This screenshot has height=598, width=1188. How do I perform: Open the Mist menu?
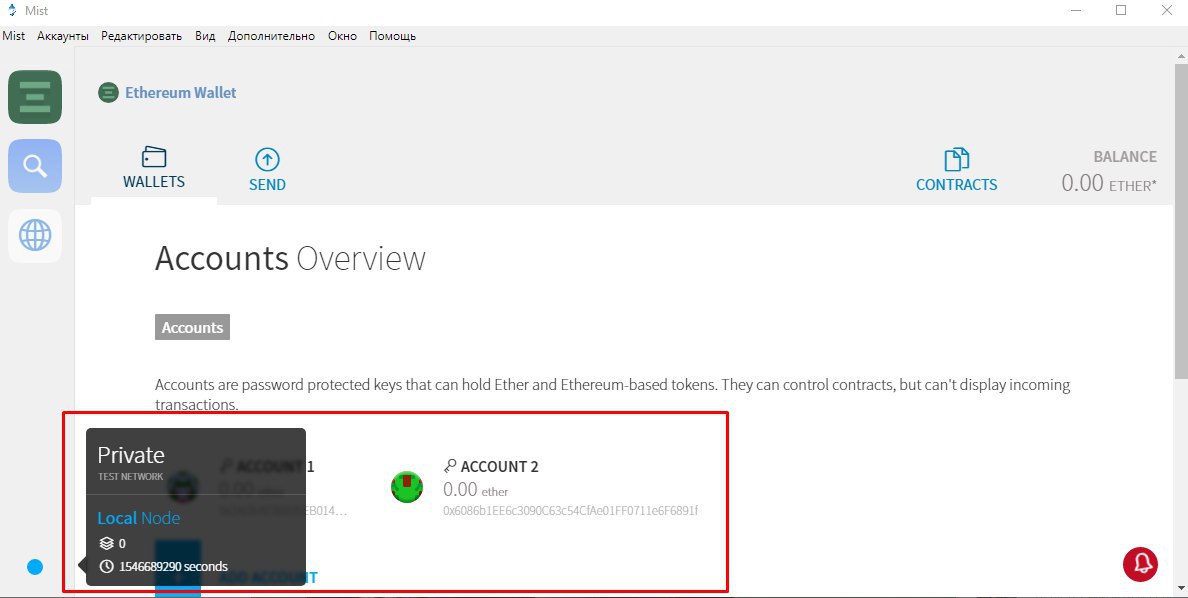pyautogui.click(x=14, y=36)
